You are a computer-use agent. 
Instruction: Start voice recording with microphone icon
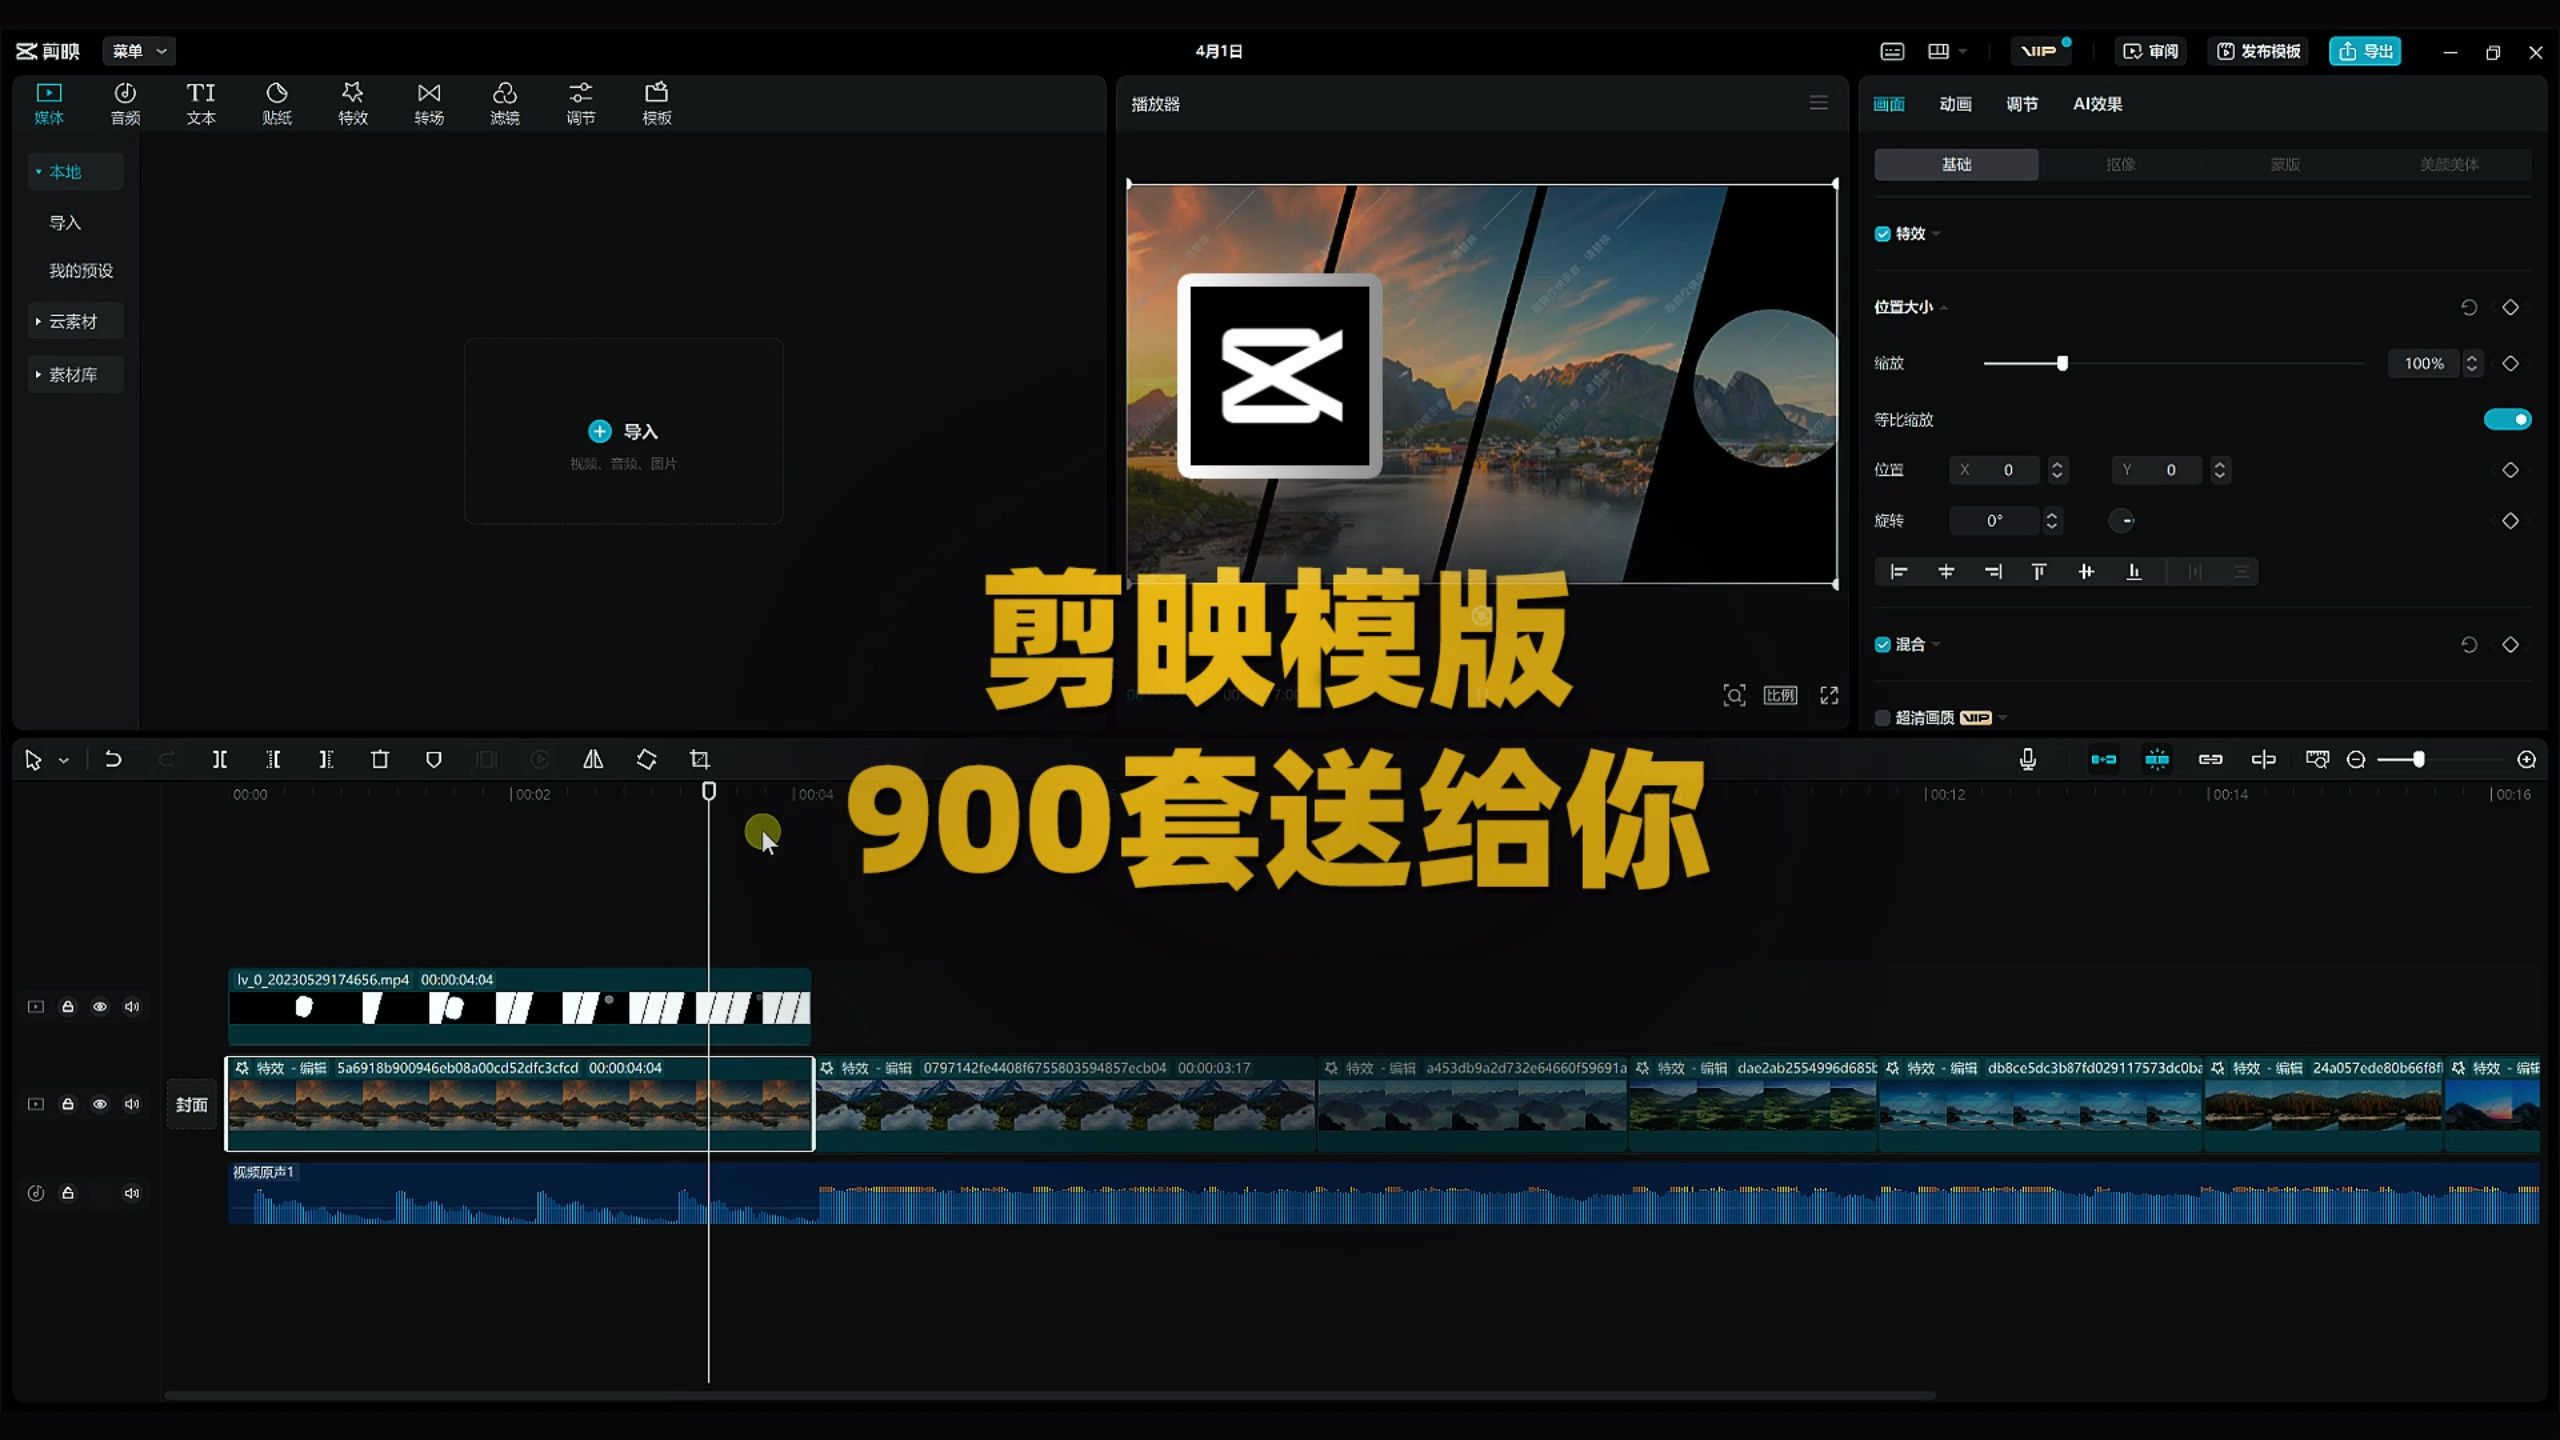click(2027, 760)
